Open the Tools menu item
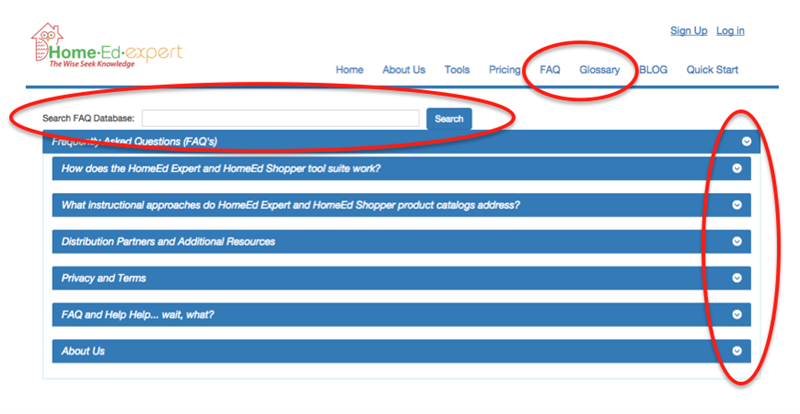Screen dimensions: 800x414 [457, 70]
